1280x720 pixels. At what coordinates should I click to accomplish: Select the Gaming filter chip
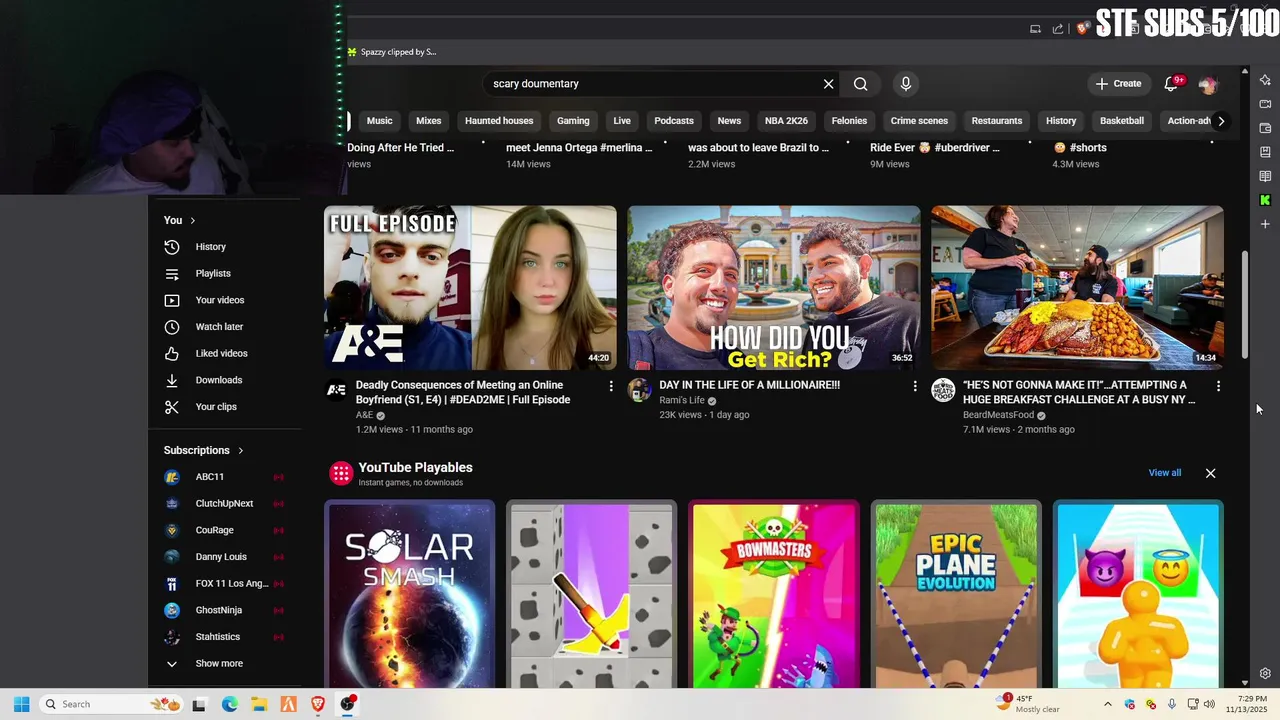click(573, 121)
